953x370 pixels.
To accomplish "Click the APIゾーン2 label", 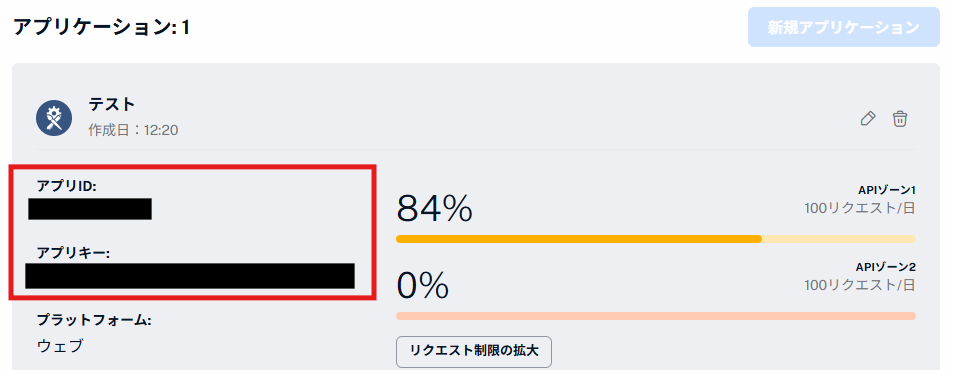I will point(886,267).
